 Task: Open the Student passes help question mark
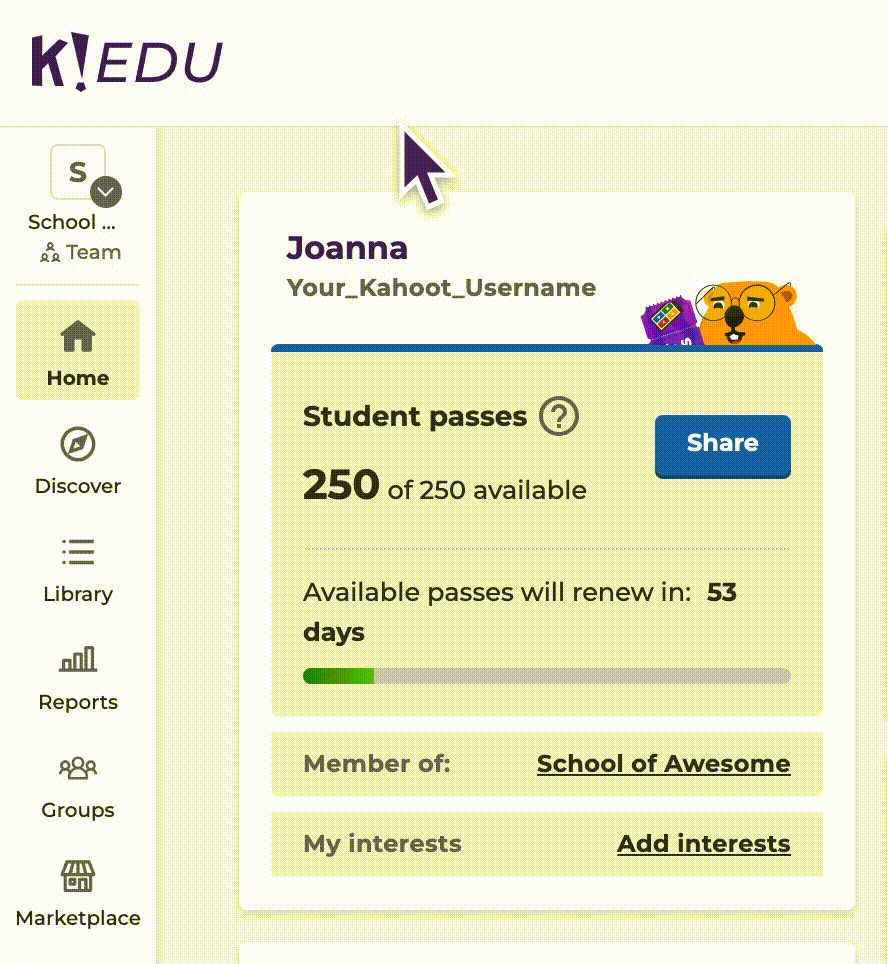pyautogui.click(x=561, y=417)
